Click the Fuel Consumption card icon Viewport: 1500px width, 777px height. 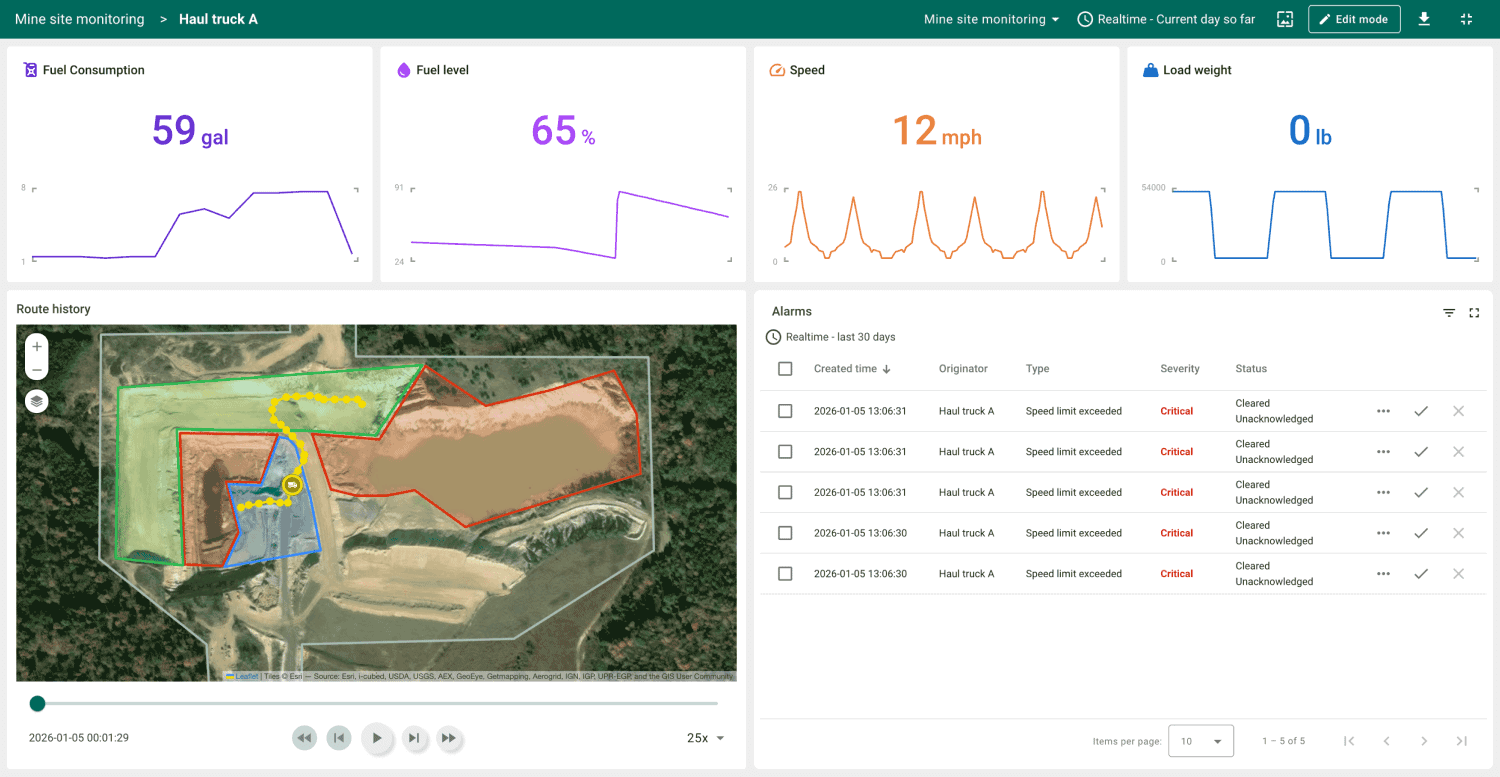pyautogui.click(x=30, y=70)
